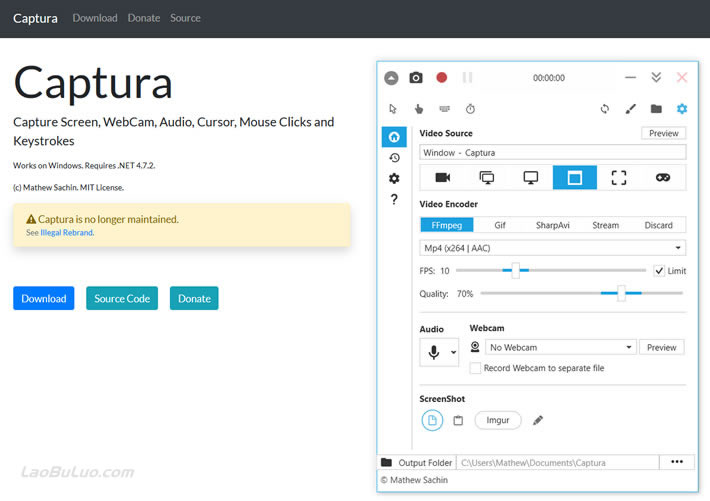Click Download in the top navbar

pyautogui.click(x=95, y=18)
